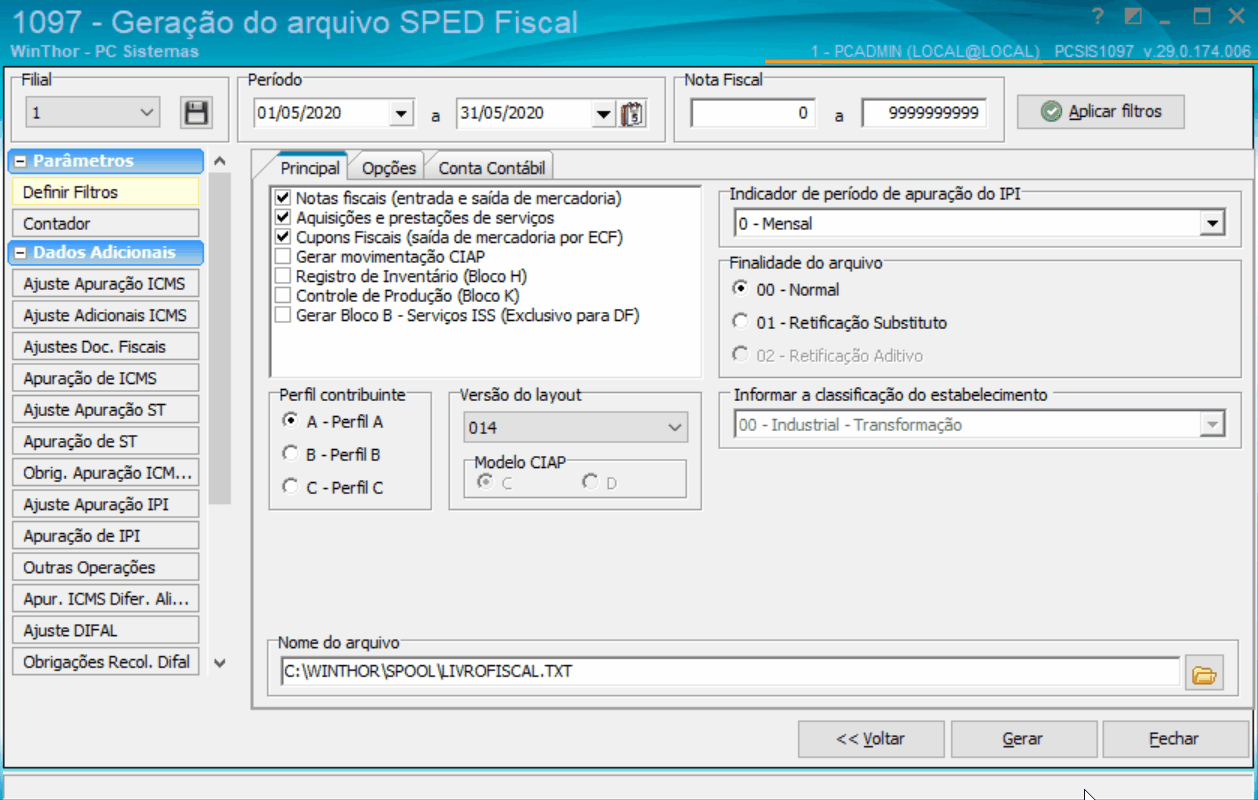
Task: Open Outras Operações item
Action: tap(105, 567)
